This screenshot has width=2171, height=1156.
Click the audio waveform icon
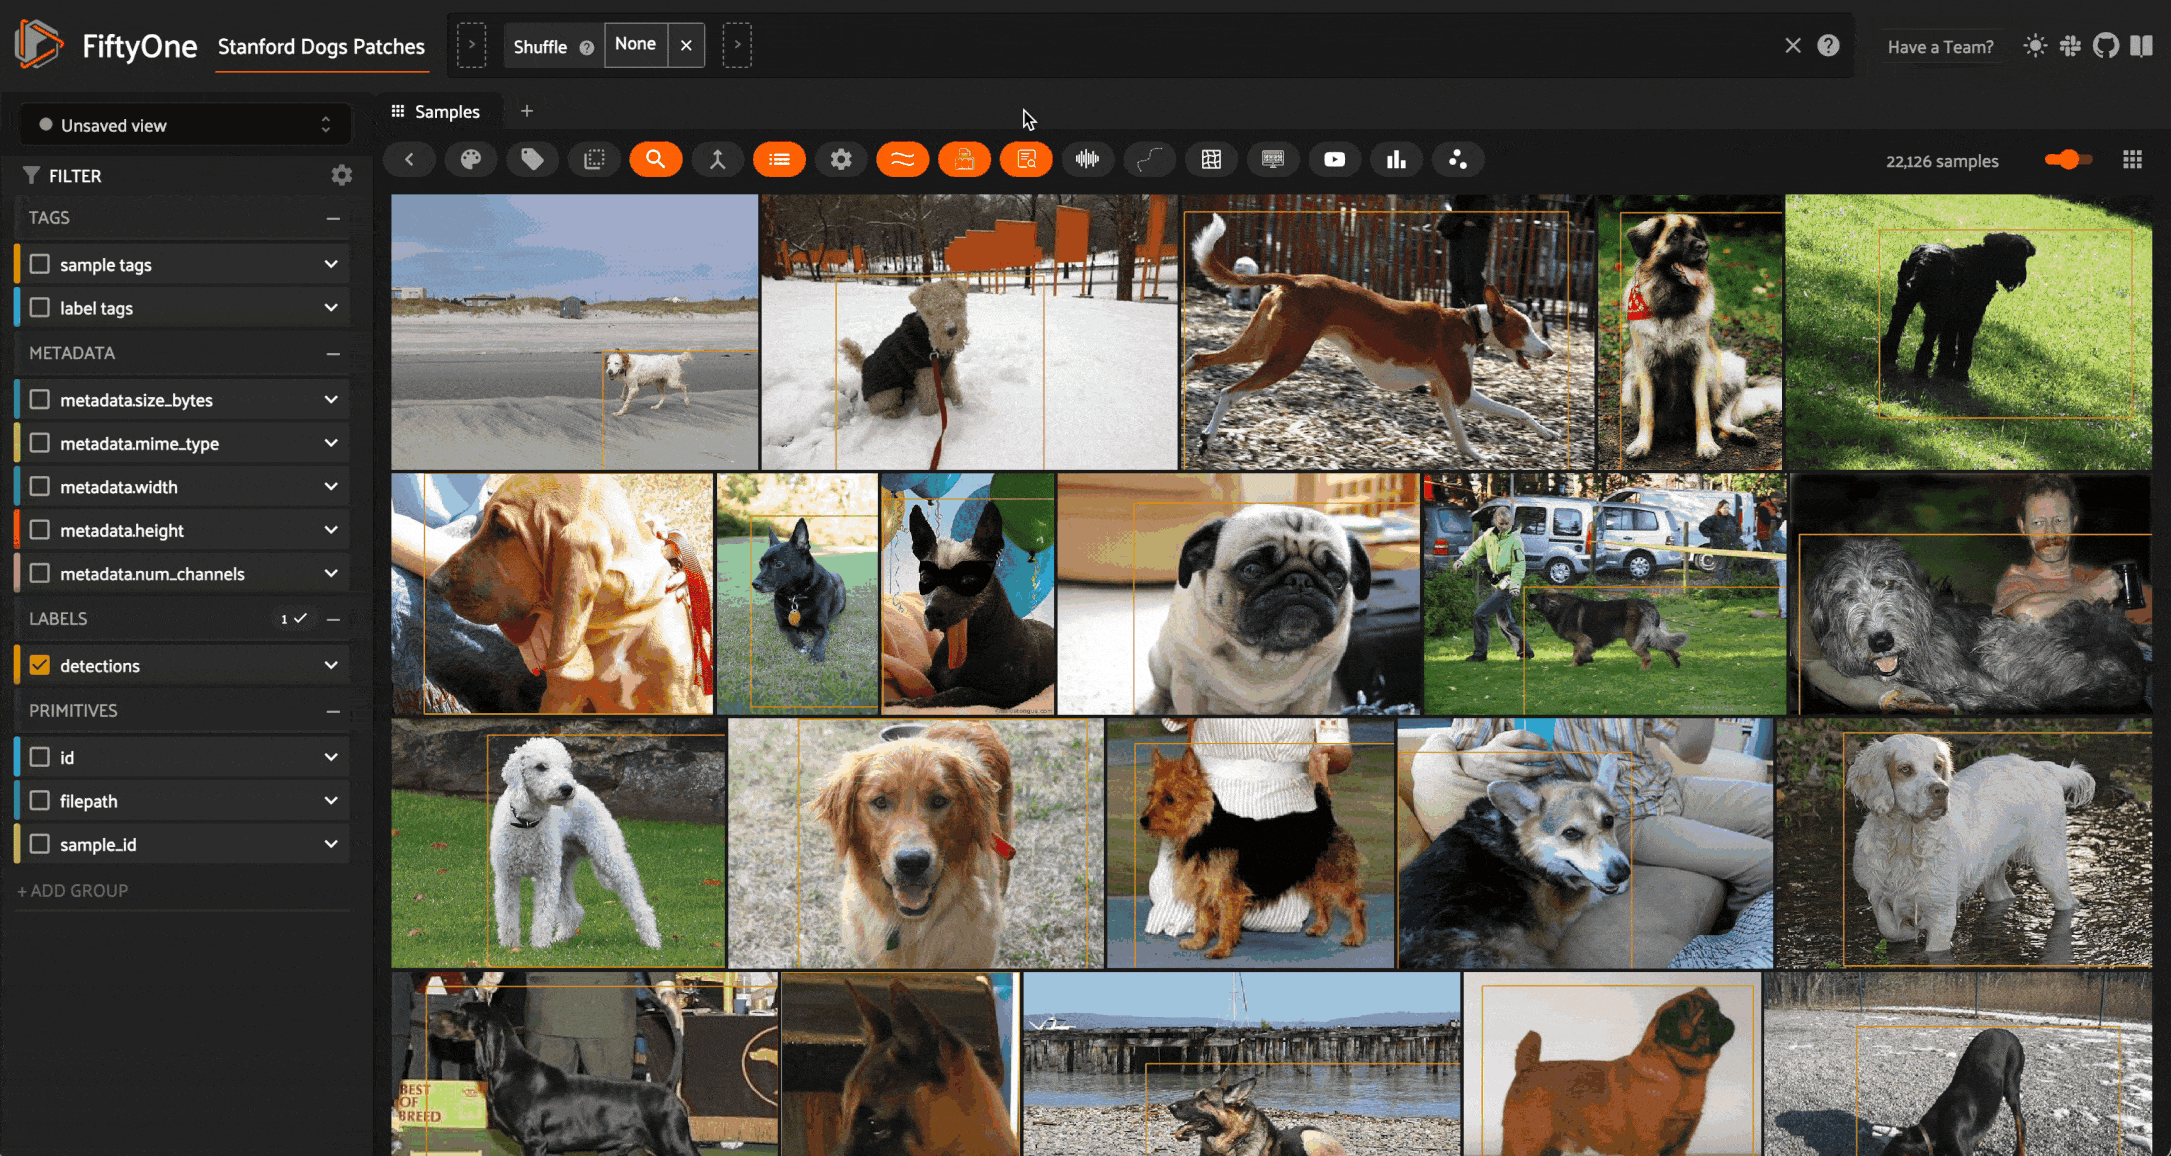pos(1087,160)
